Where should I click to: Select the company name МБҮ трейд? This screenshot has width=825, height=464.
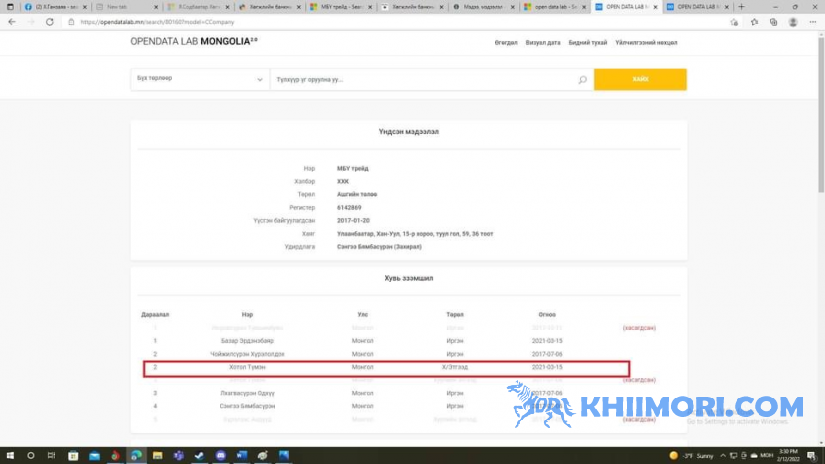[353, 169]
